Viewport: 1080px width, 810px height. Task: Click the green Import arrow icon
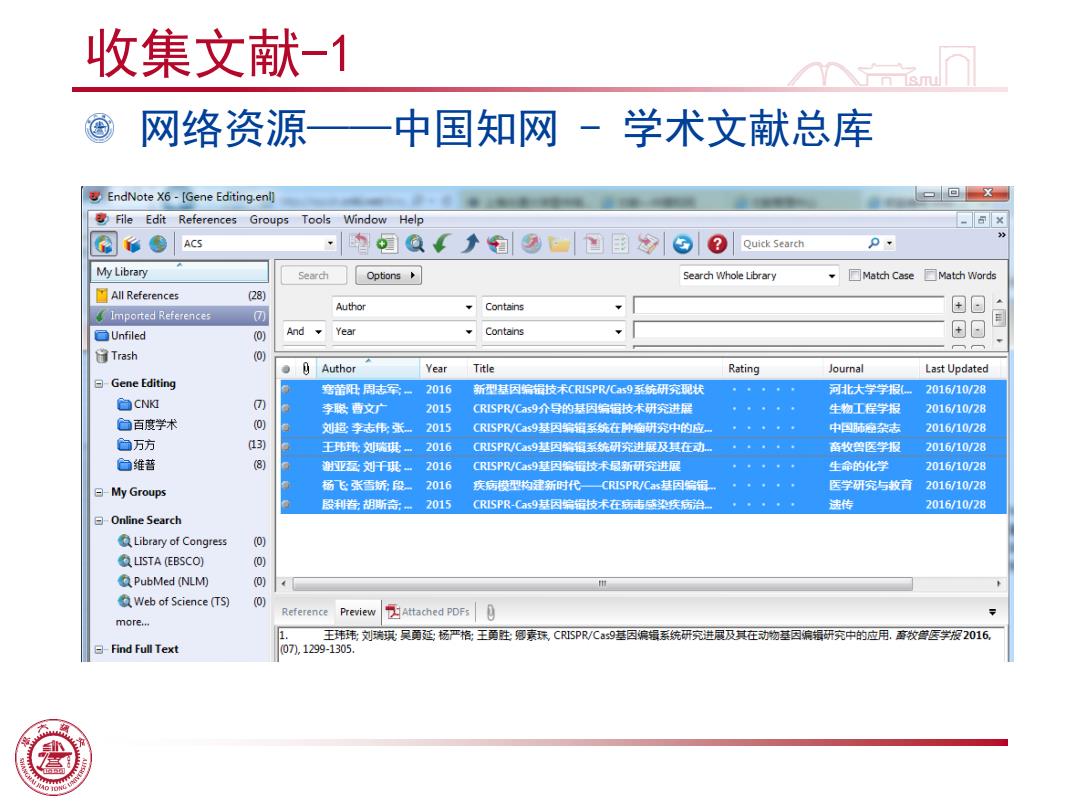click(442, 244)
